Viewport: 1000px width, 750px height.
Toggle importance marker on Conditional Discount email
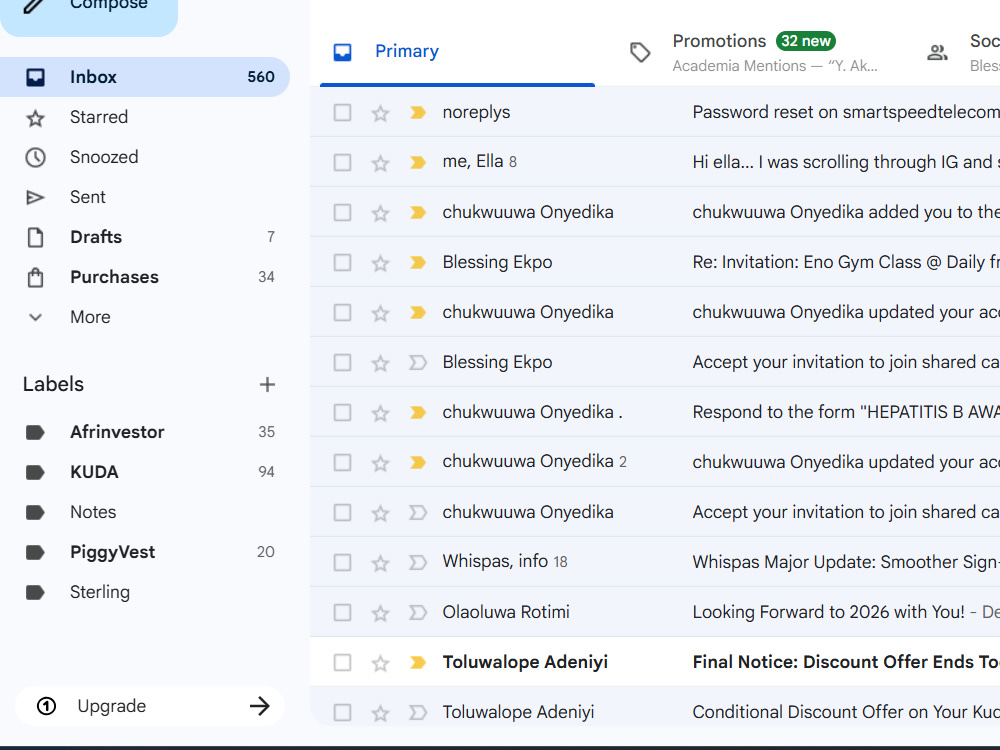pyautogui.click(x=418, y=712)
